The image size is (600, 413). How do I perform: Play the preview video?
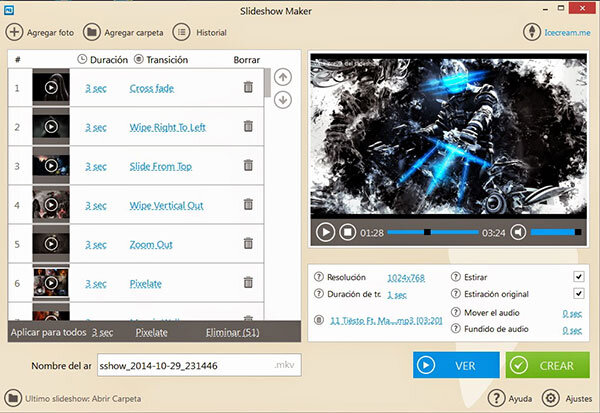click(x=326, y=232)
